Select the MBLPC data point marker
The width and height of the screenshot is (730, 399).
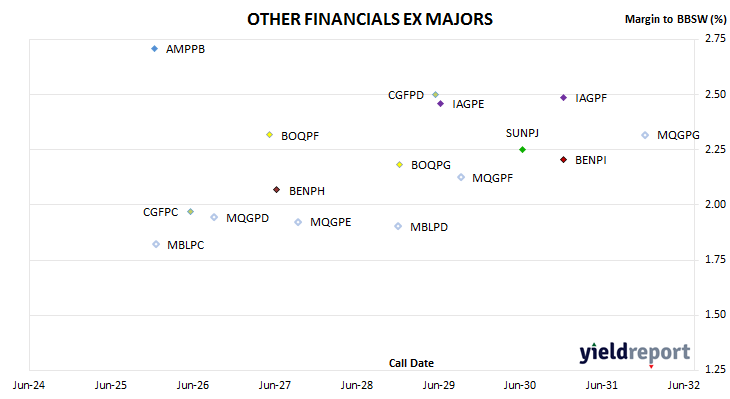(x=156, y=244)
